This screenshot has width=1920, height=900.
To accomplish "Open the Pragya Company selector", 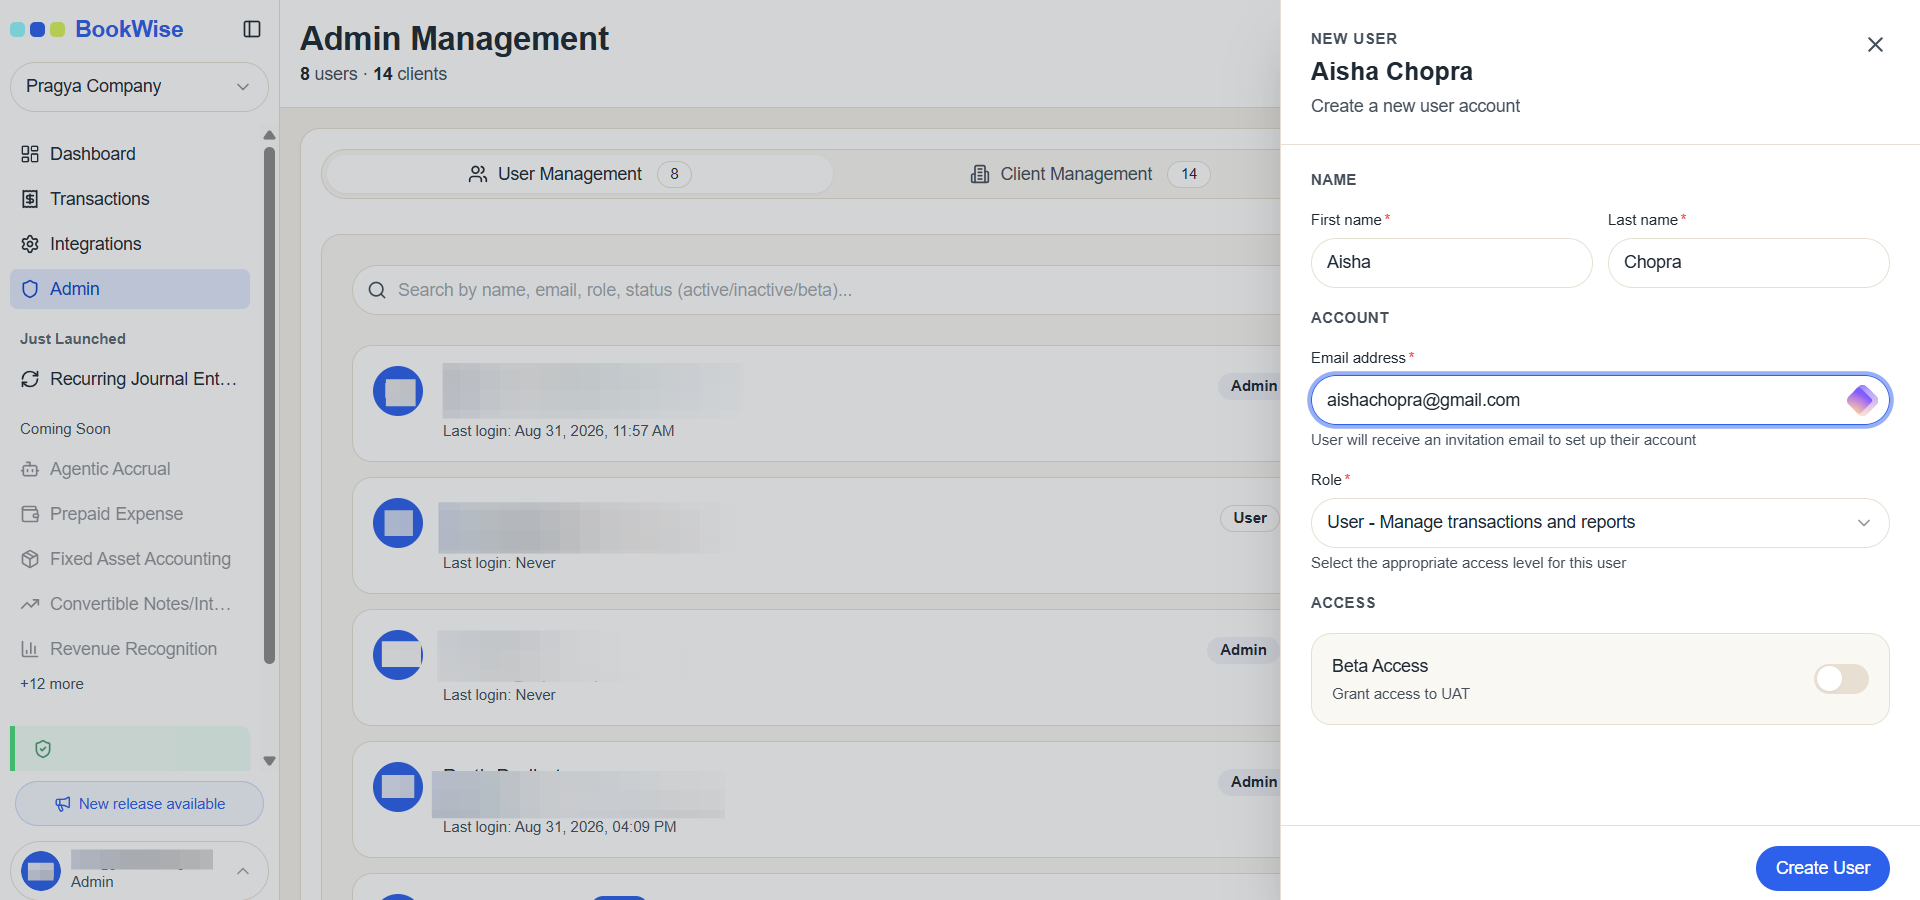I will (x=139, y=87).
